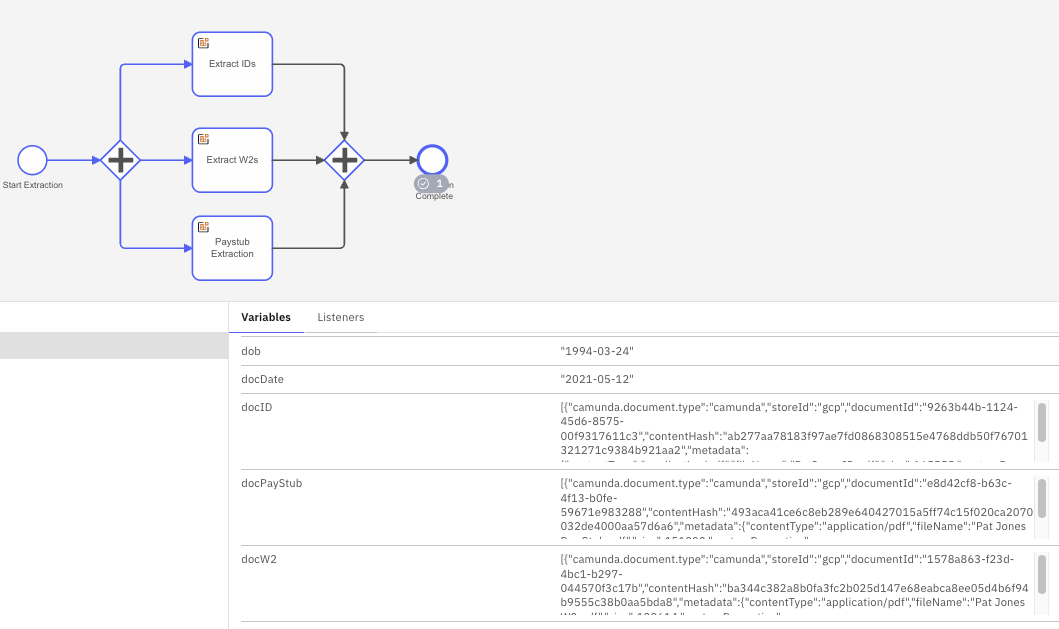The image size is (1059, 629).
Task: Select the blue end event circle labeled Complete
Action: coord(432,159)
